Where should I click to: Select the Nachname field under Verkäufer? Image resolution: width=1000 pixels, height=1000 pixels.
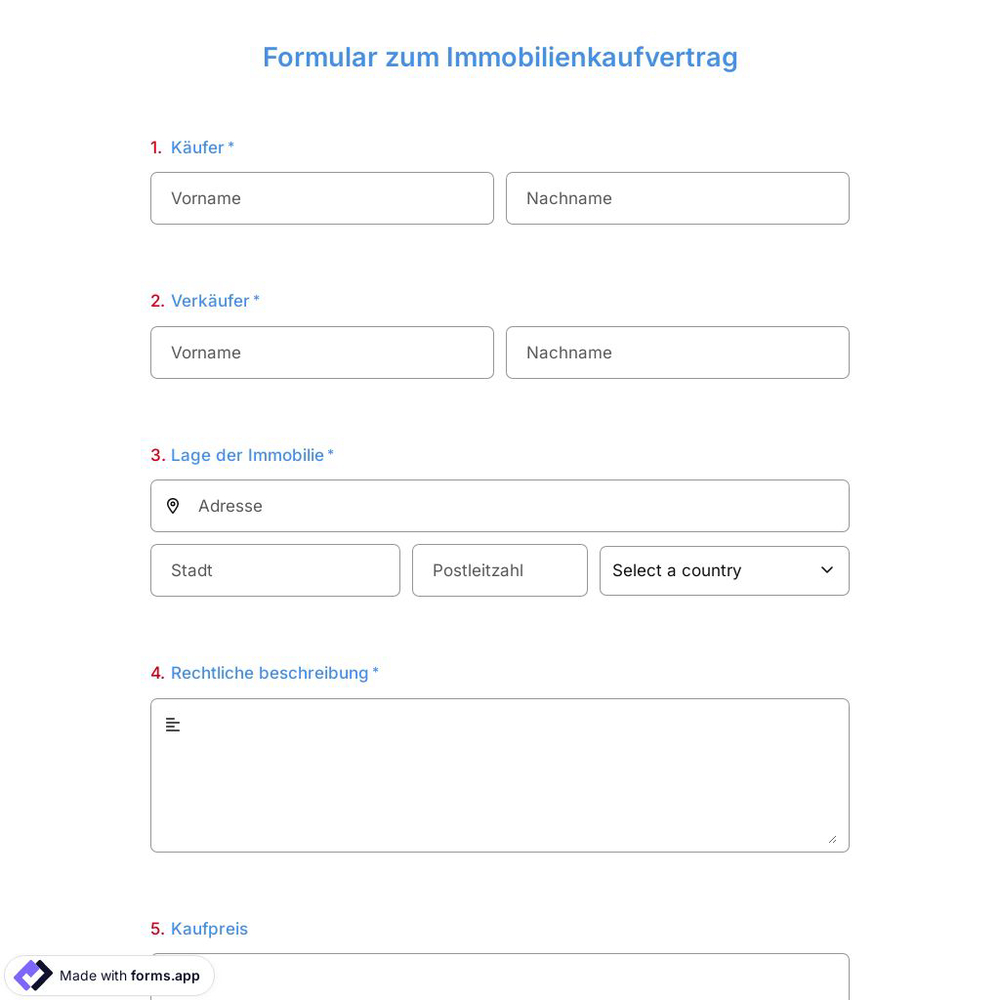[677, 352]
